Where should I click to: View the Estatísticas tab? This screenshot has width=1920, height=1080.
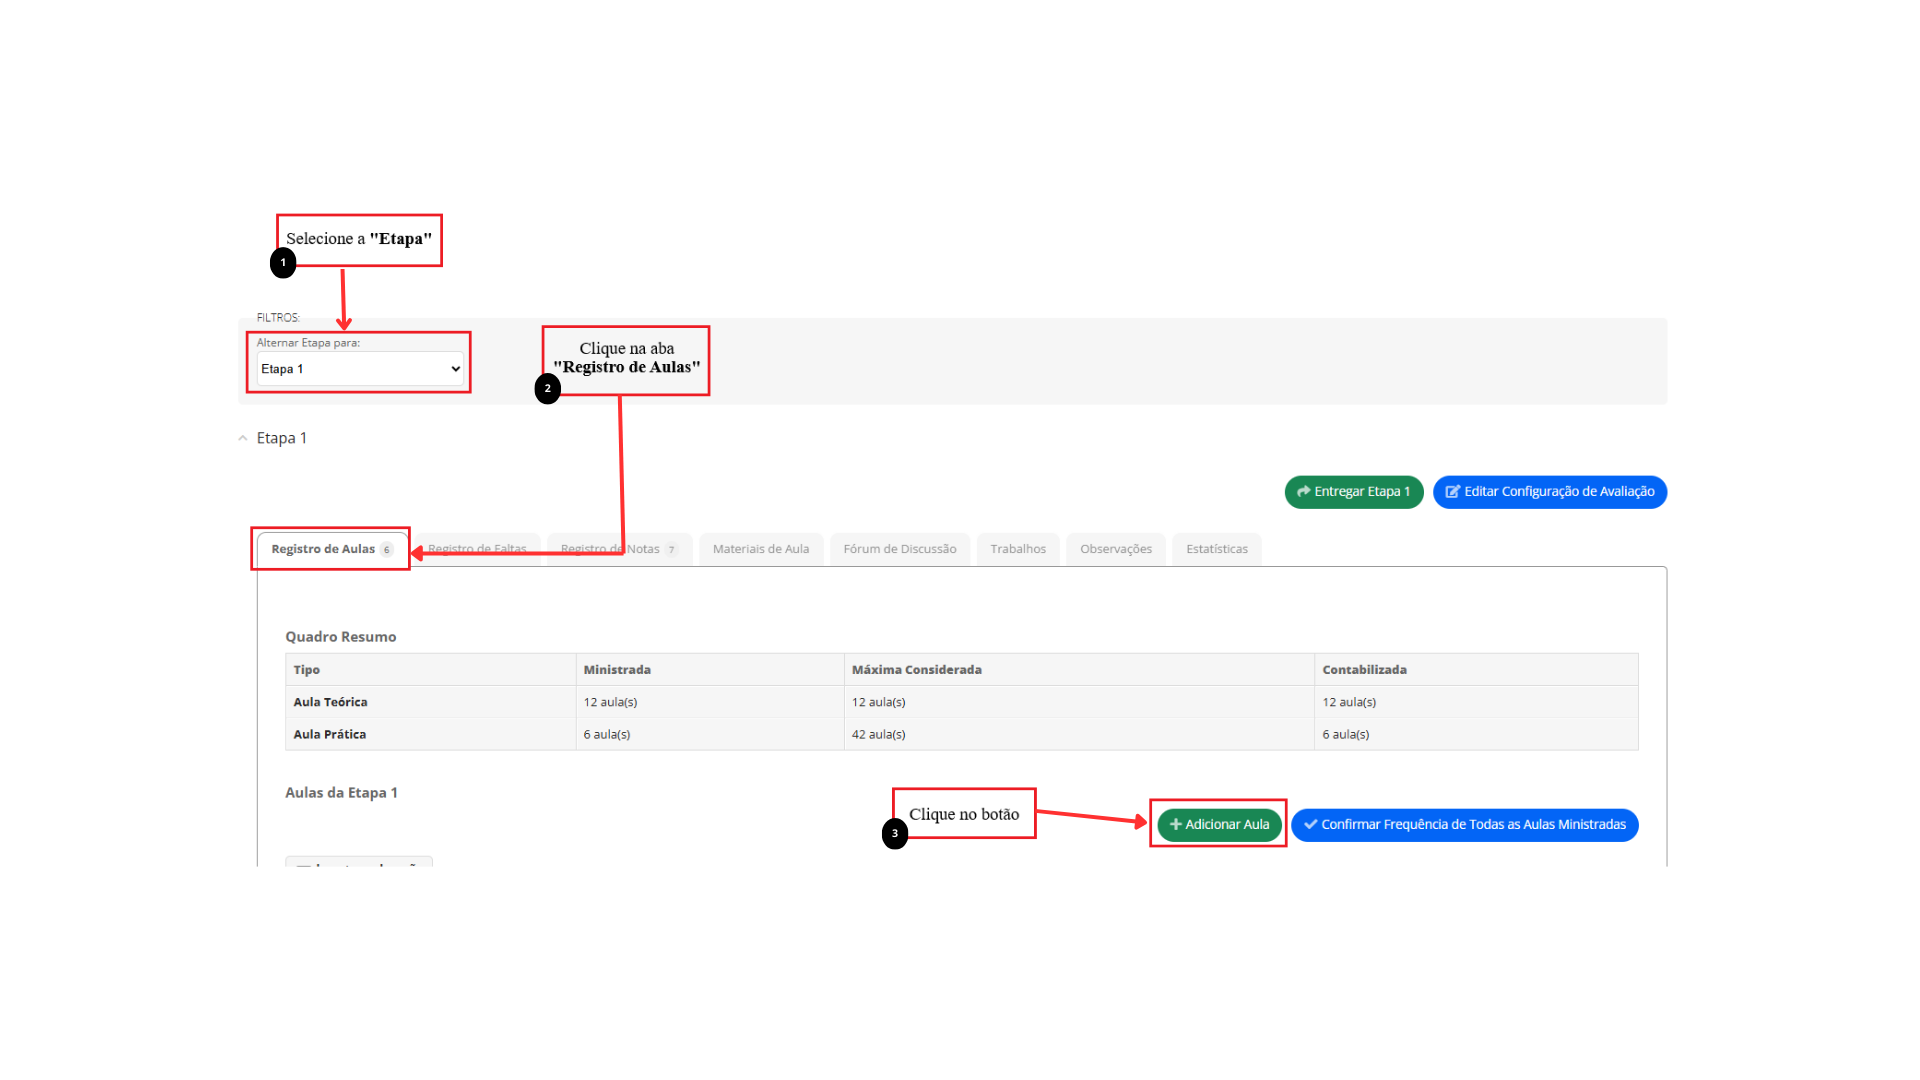tap(1217, 549)
